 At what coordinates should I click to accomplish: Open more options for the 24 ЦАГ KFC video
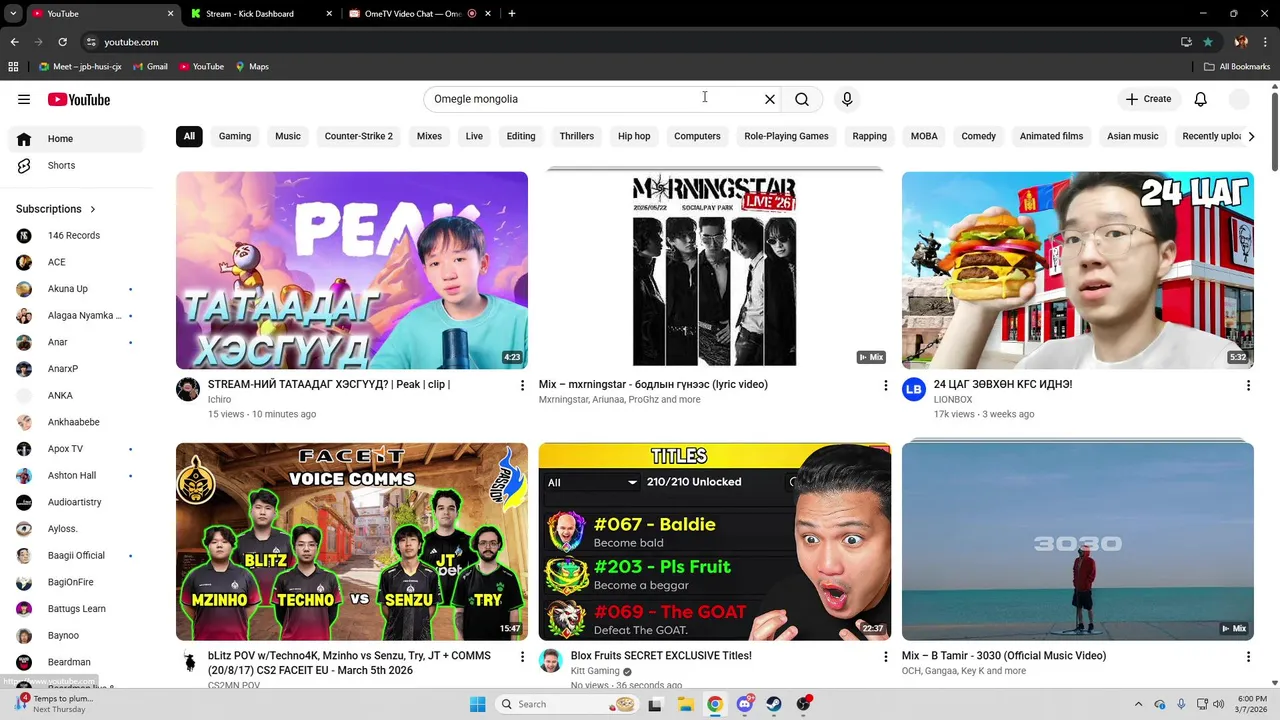(1248, 385)
